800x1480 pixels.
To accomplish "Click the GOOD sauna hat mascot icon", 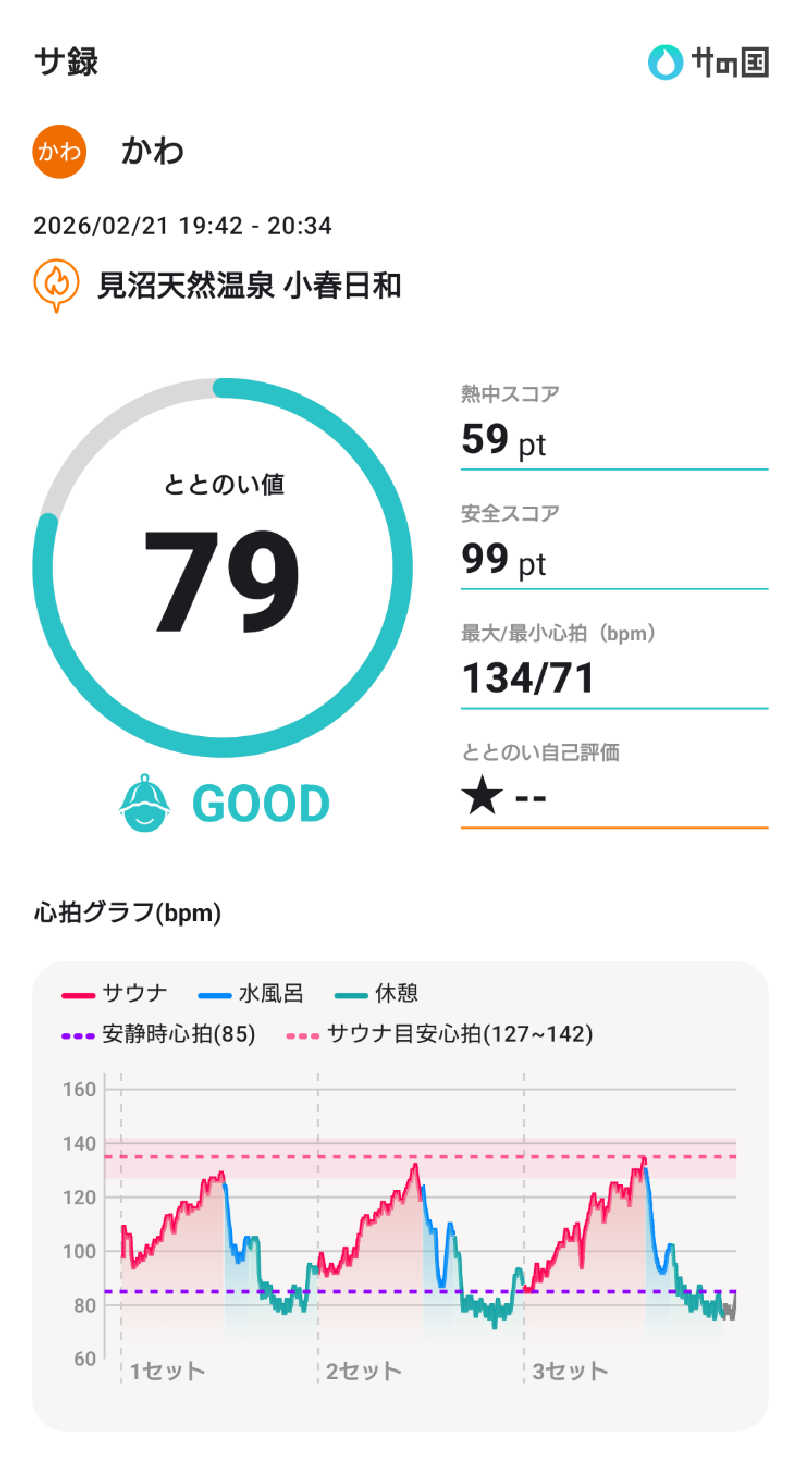I will tap(146, 803).
